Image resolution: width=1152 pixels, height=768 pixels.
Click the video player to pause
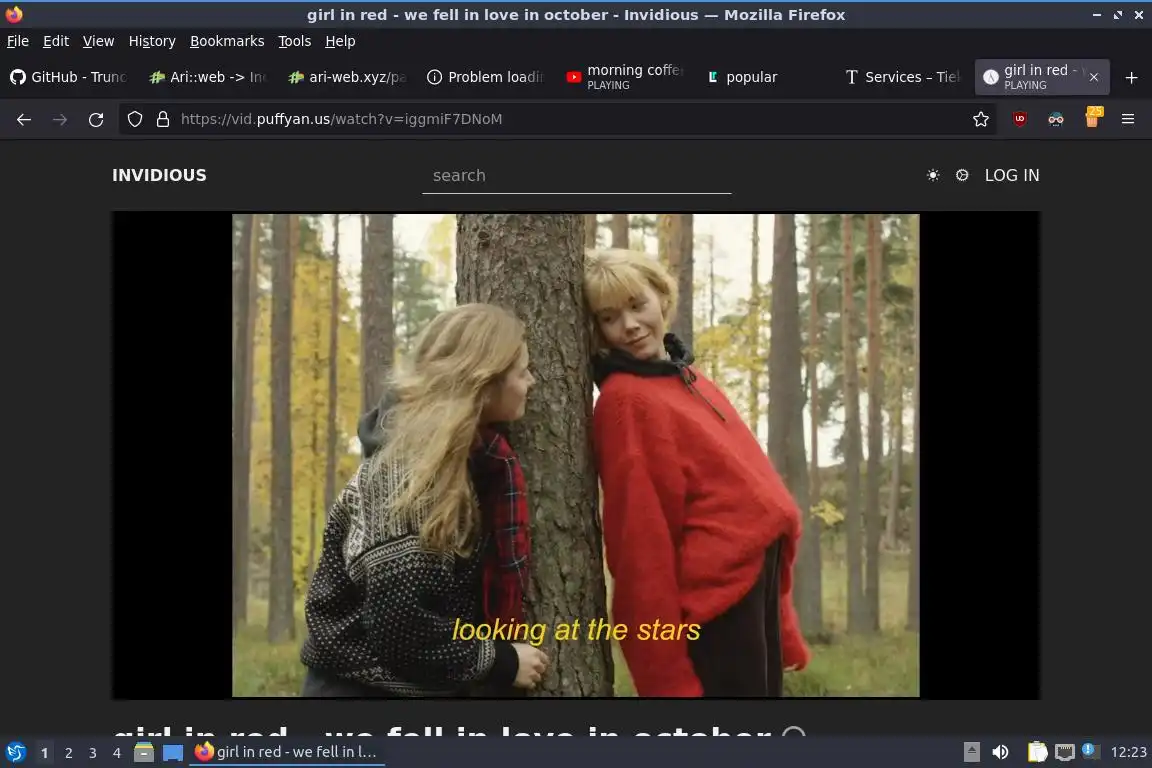pyautogui.click(x=575, y=455)
